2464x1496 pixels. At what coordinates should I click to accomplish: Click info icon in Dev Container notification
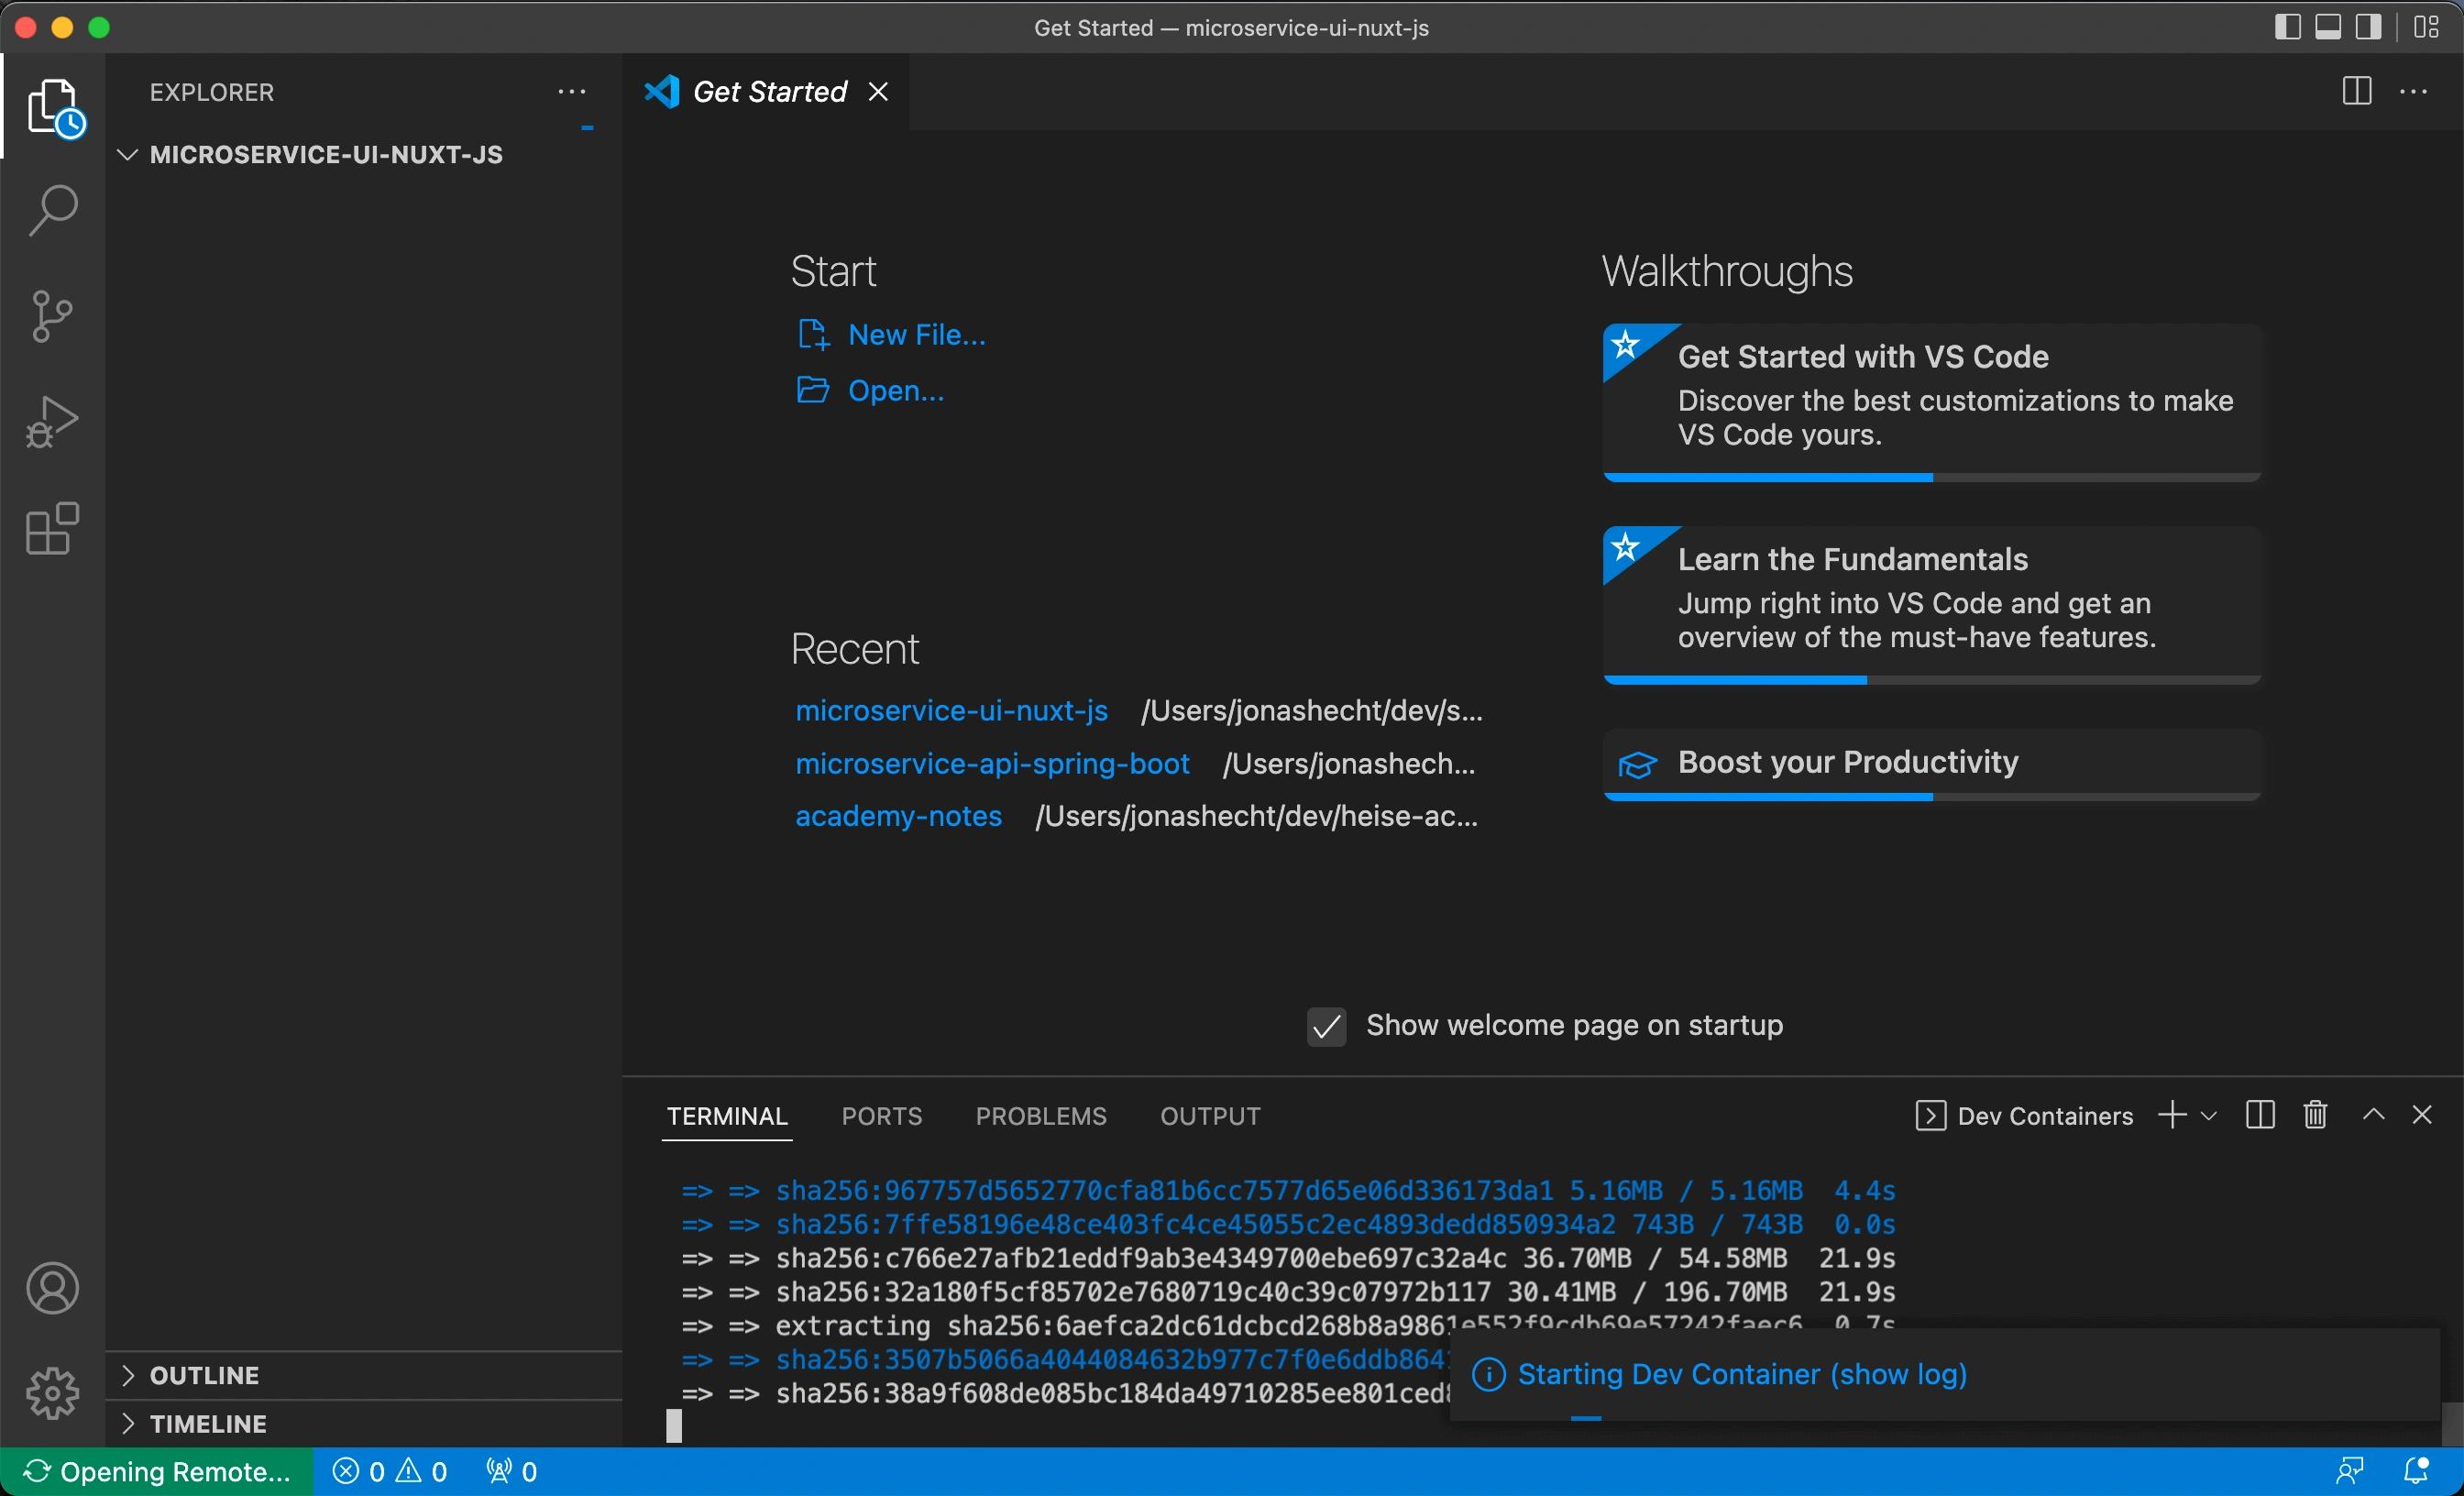pos(1488,1376)
